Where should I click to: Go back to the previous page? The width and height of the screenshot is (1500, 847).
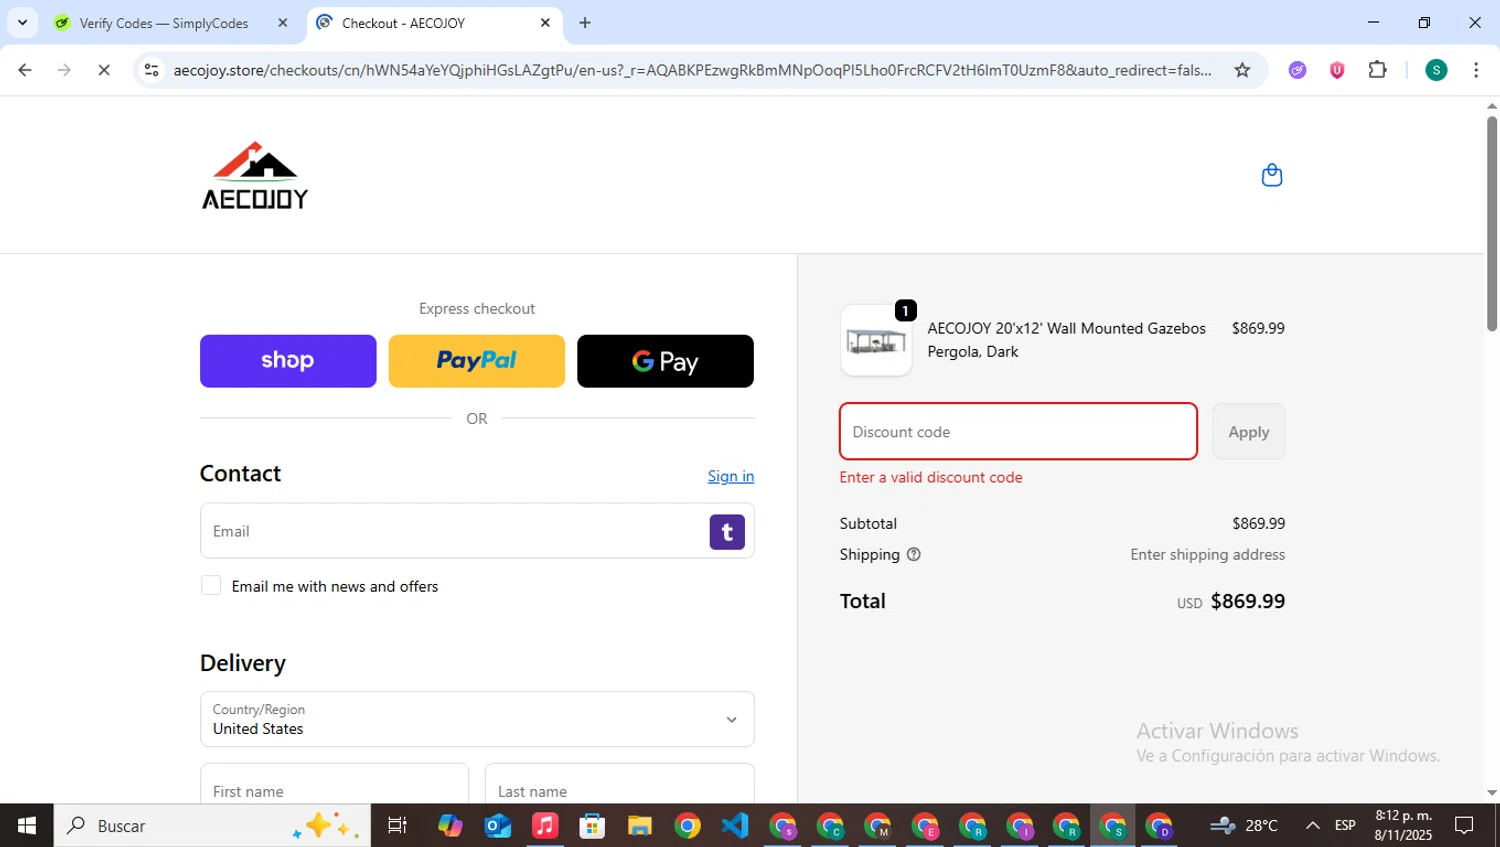(25, 70)
